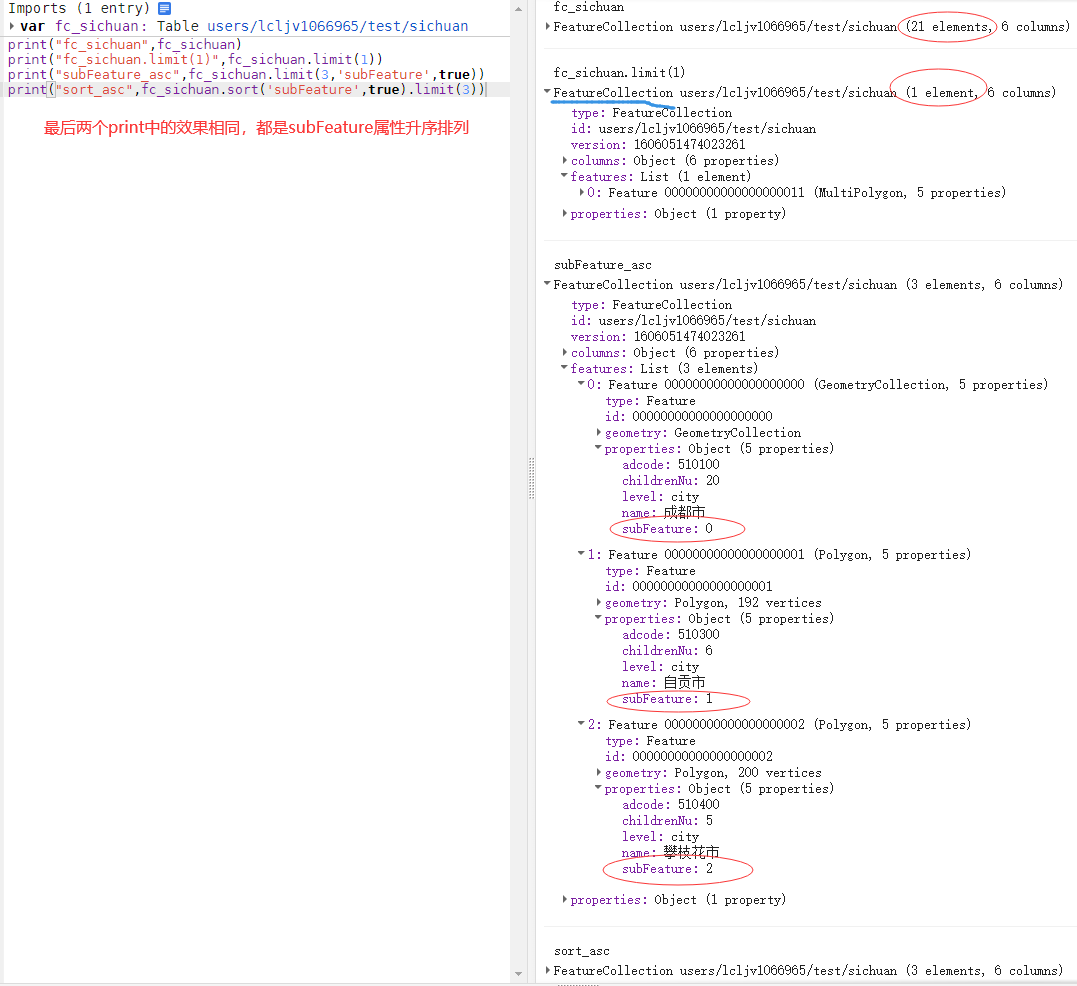Expand the sort_asc FeatureCollection output
The image size is (1077, 986).
(547, 971)
